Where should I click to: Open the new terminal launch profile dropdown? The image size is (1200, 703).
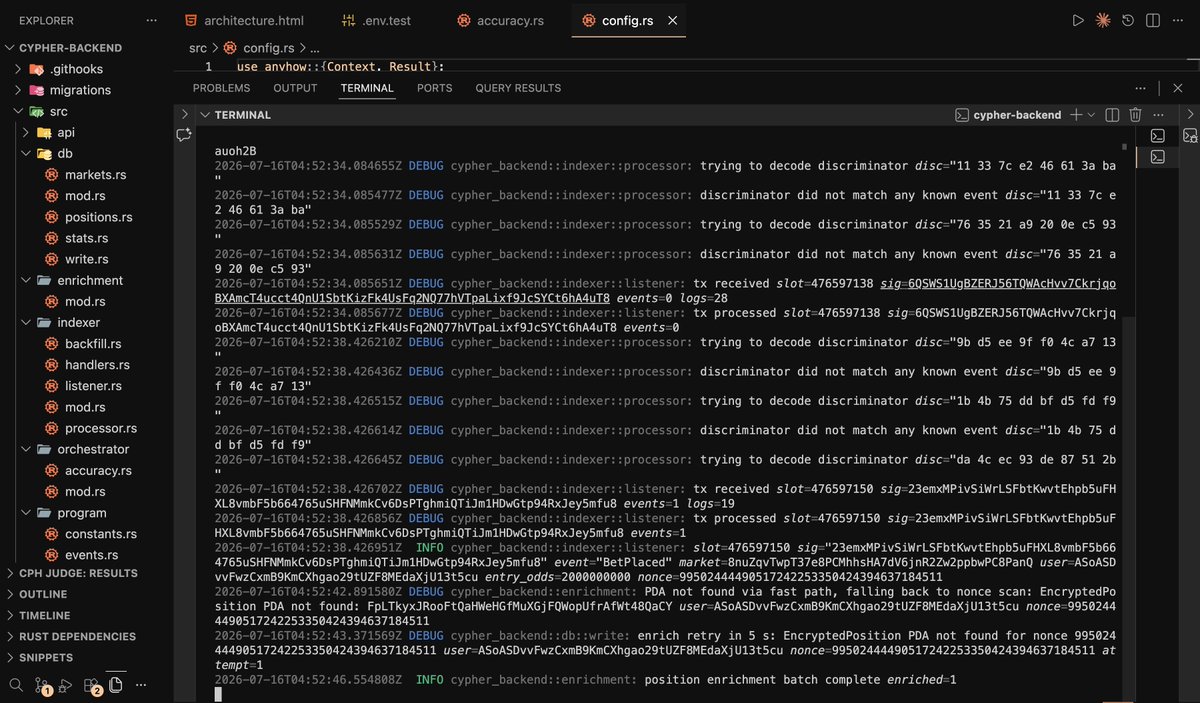1091,115
